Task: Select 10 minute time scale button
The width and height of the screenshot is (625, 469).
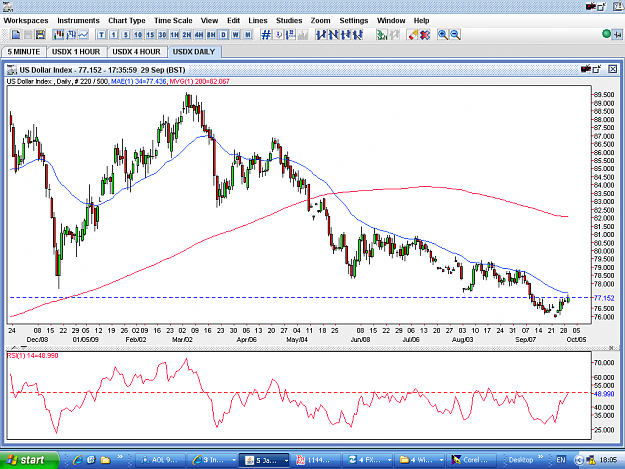Action: coord(138,35)
